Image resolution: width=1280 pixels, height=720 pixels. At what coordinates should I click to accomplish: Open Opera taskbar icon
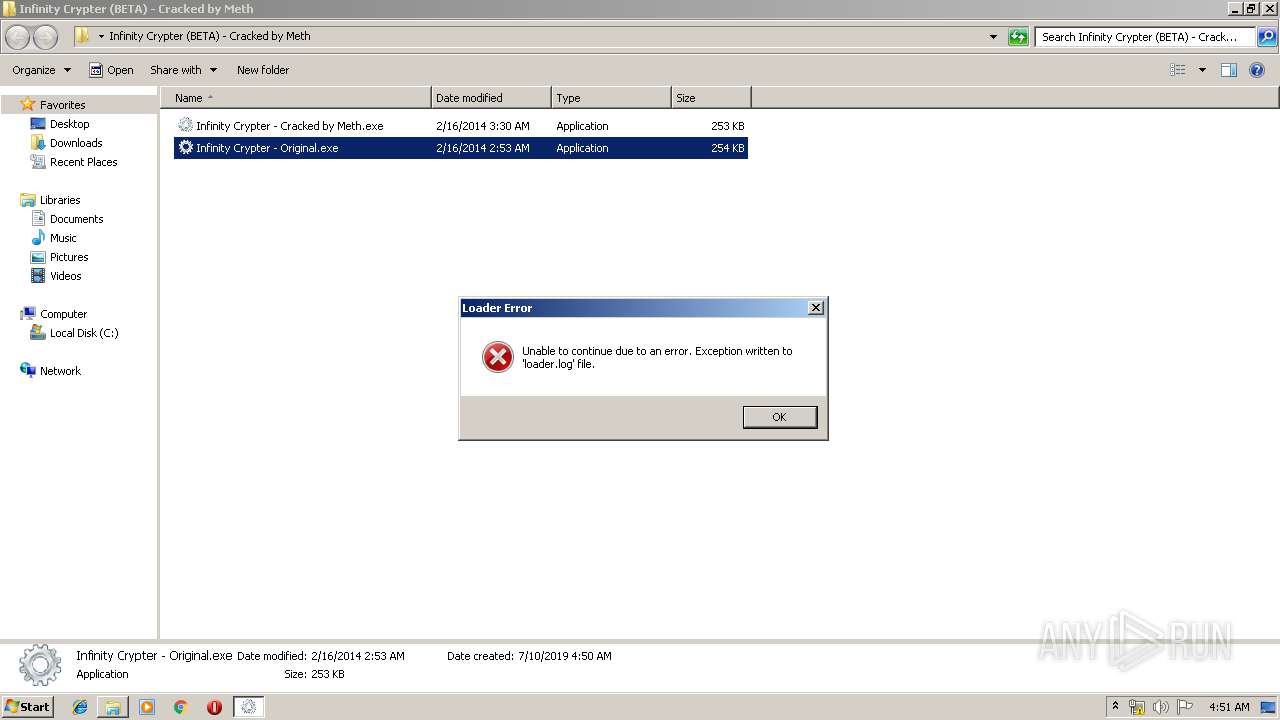214,707
